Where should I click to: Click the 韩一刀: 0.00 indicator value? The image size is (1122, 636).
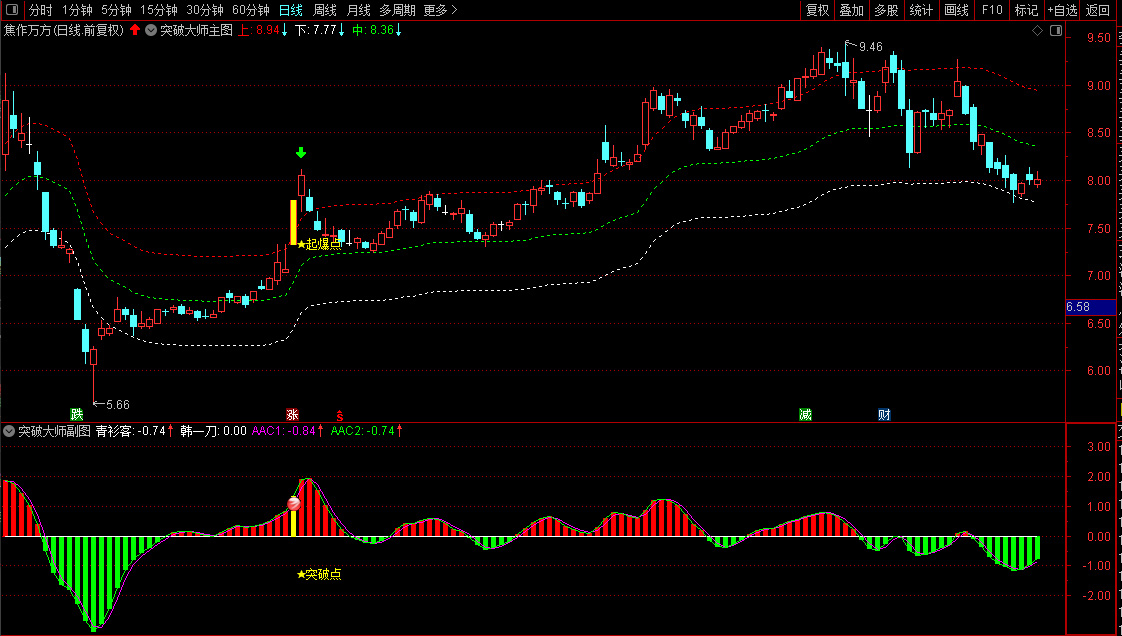pyautogui.click(x=213, y=431)
